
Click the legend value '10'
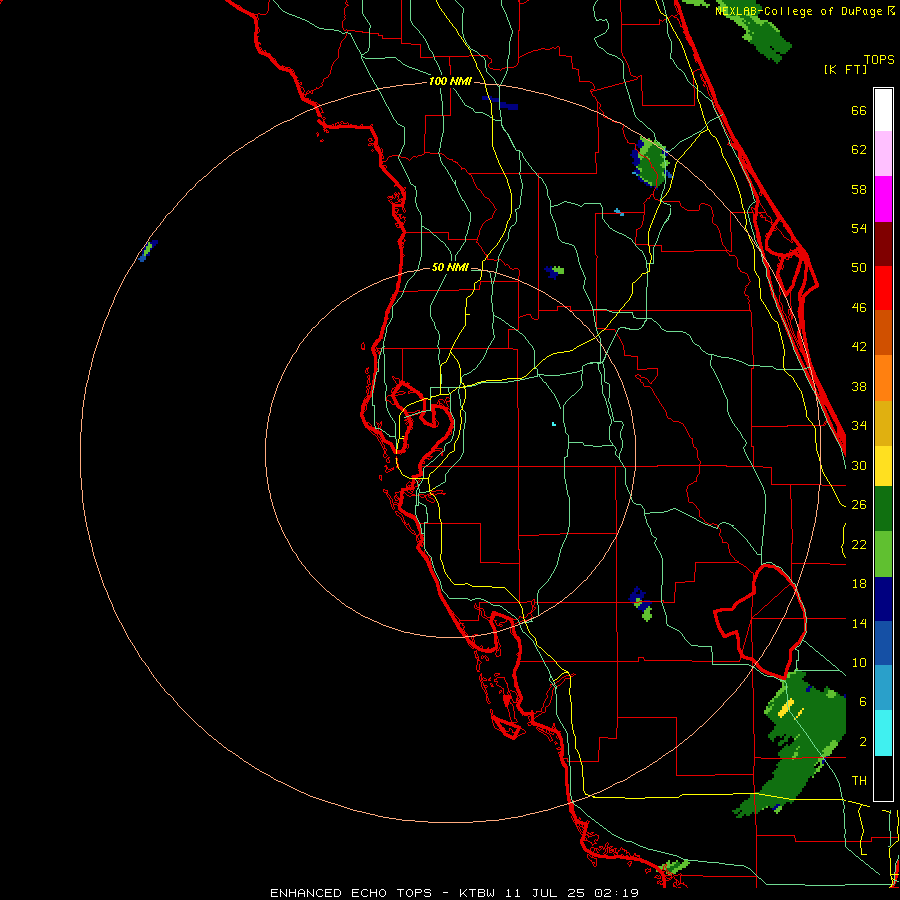pyautogui.click(x=859, y=662)
